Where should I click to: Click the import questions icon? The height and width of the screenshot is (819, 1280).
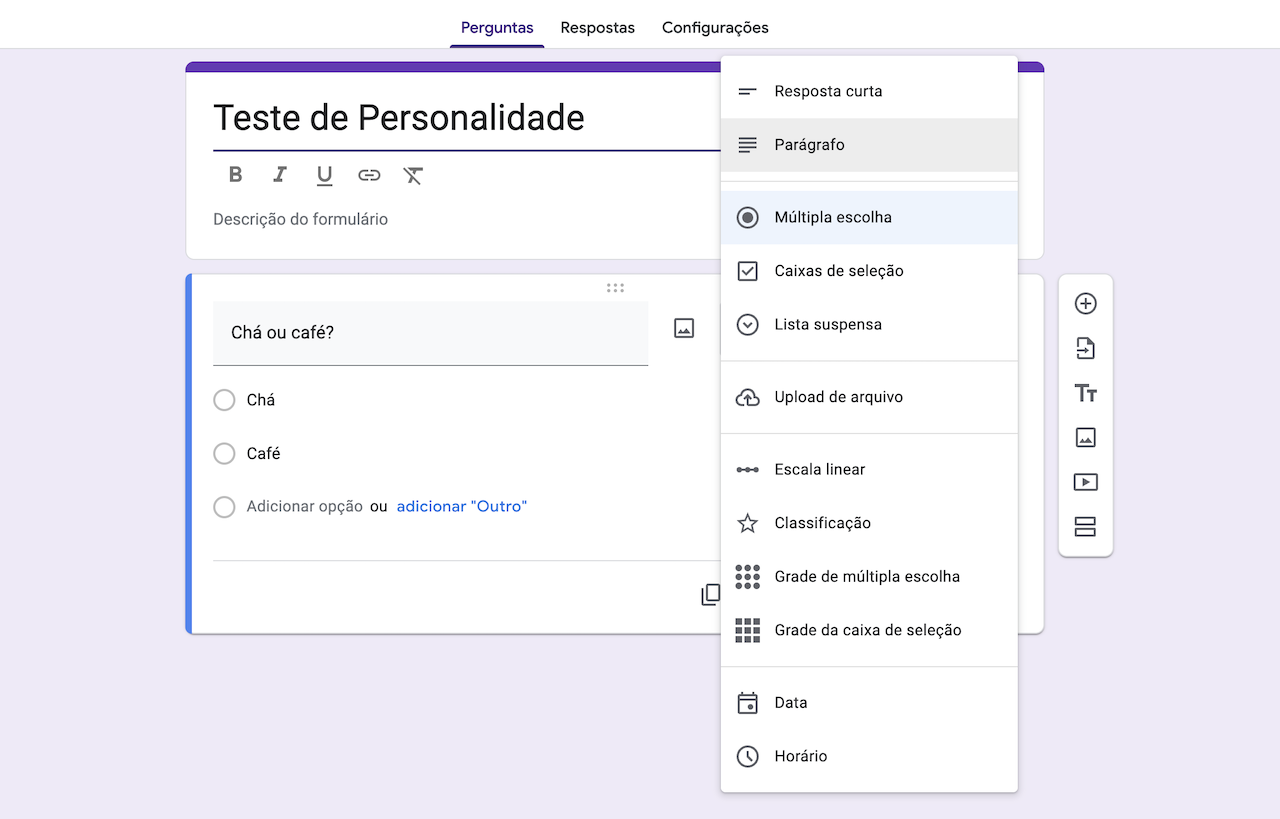1085,348
